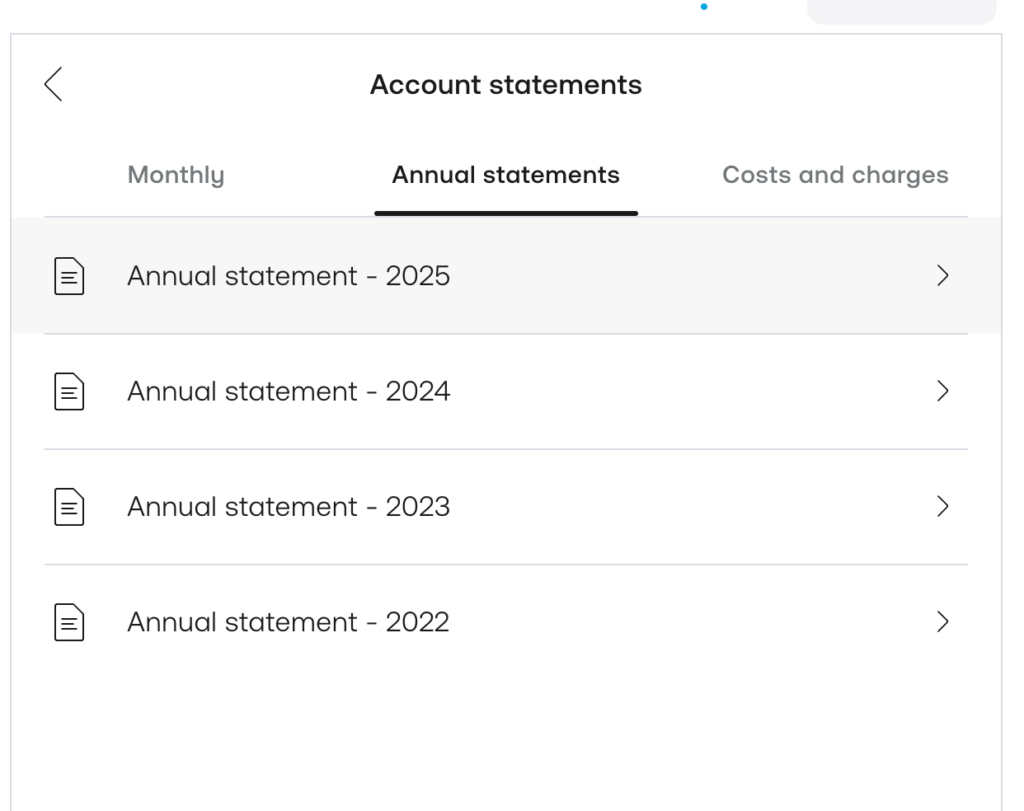Expand the 2022 annual statement chevron
Viewport: 1024px width, 811px height.
click(941, 623)
